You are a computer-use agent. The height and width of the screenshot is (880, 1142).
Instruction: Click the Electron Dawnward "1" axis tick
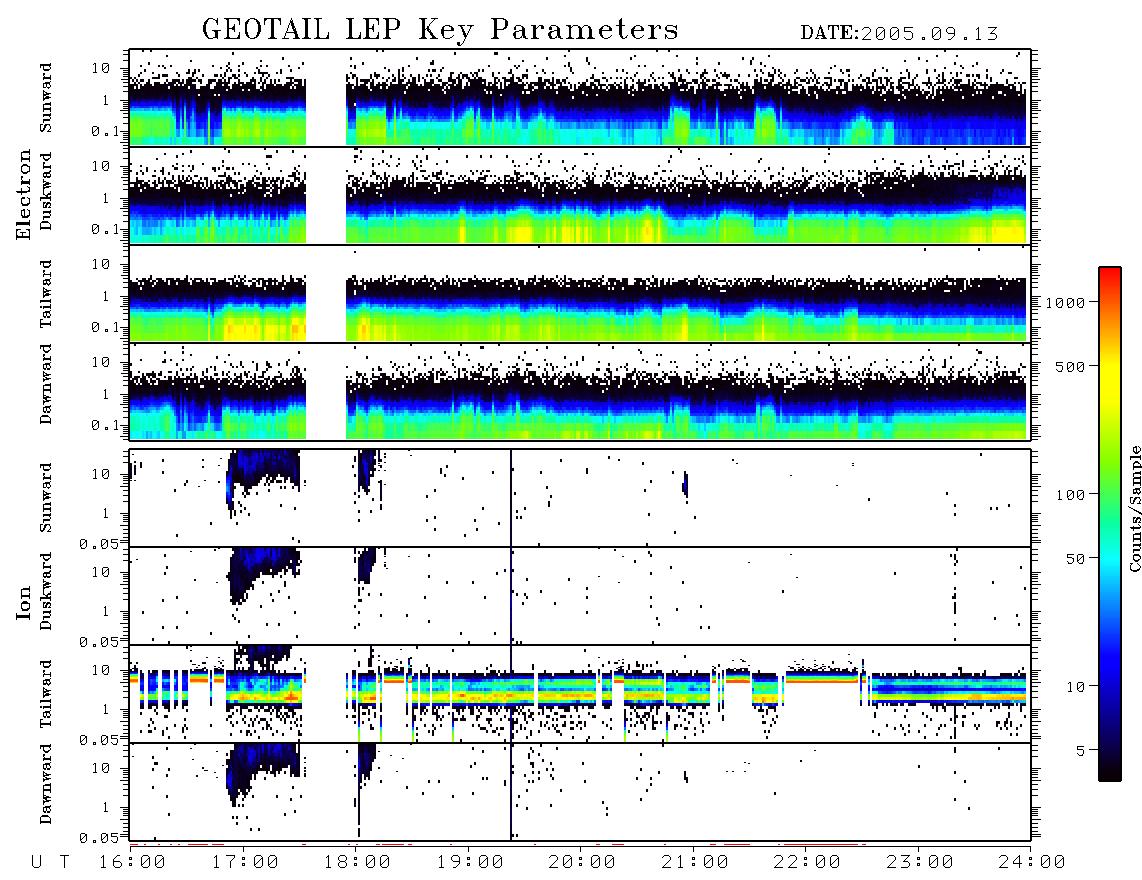(105, 394)
